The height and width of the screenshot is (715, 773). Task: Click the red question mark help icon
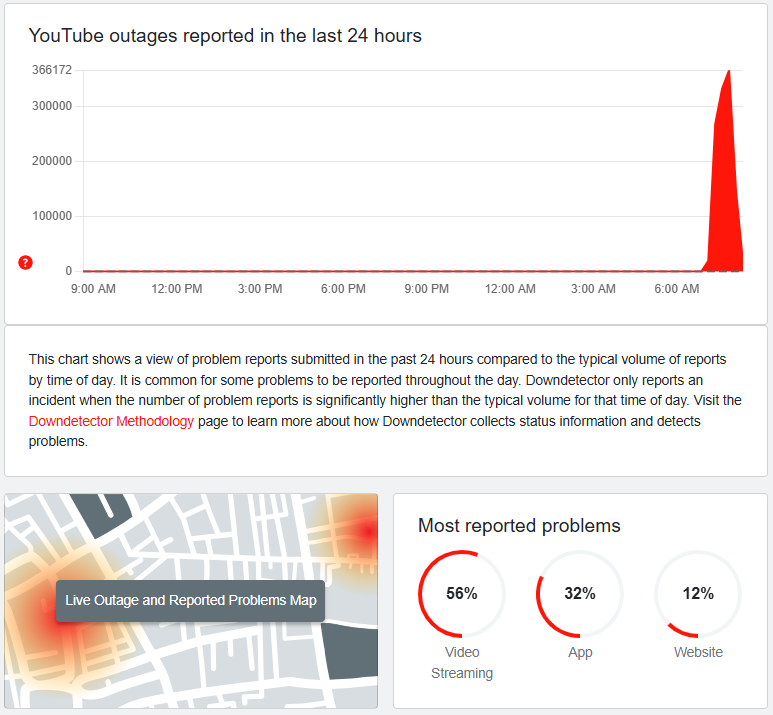(x=26, y=263)
